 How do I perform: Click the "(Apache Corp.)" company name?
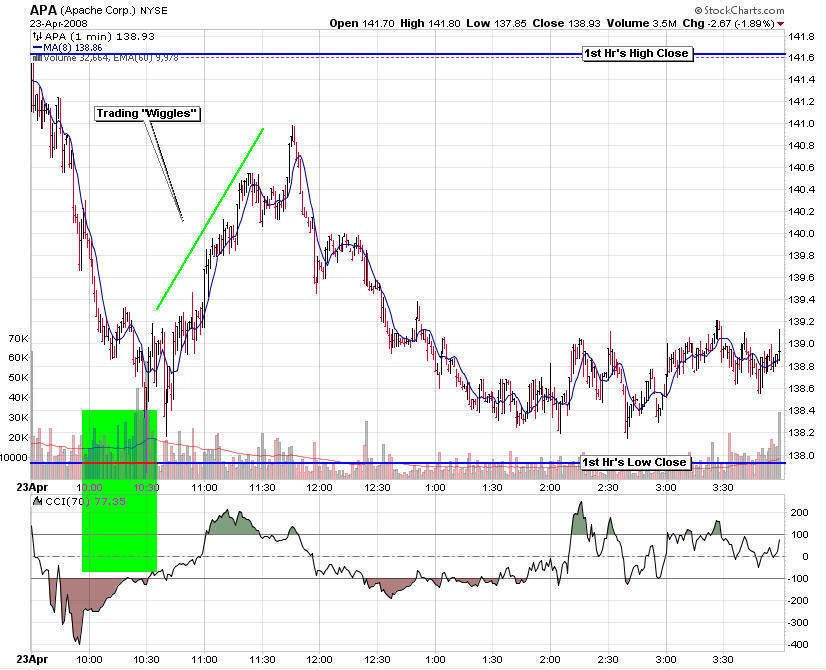pos(99,11)
